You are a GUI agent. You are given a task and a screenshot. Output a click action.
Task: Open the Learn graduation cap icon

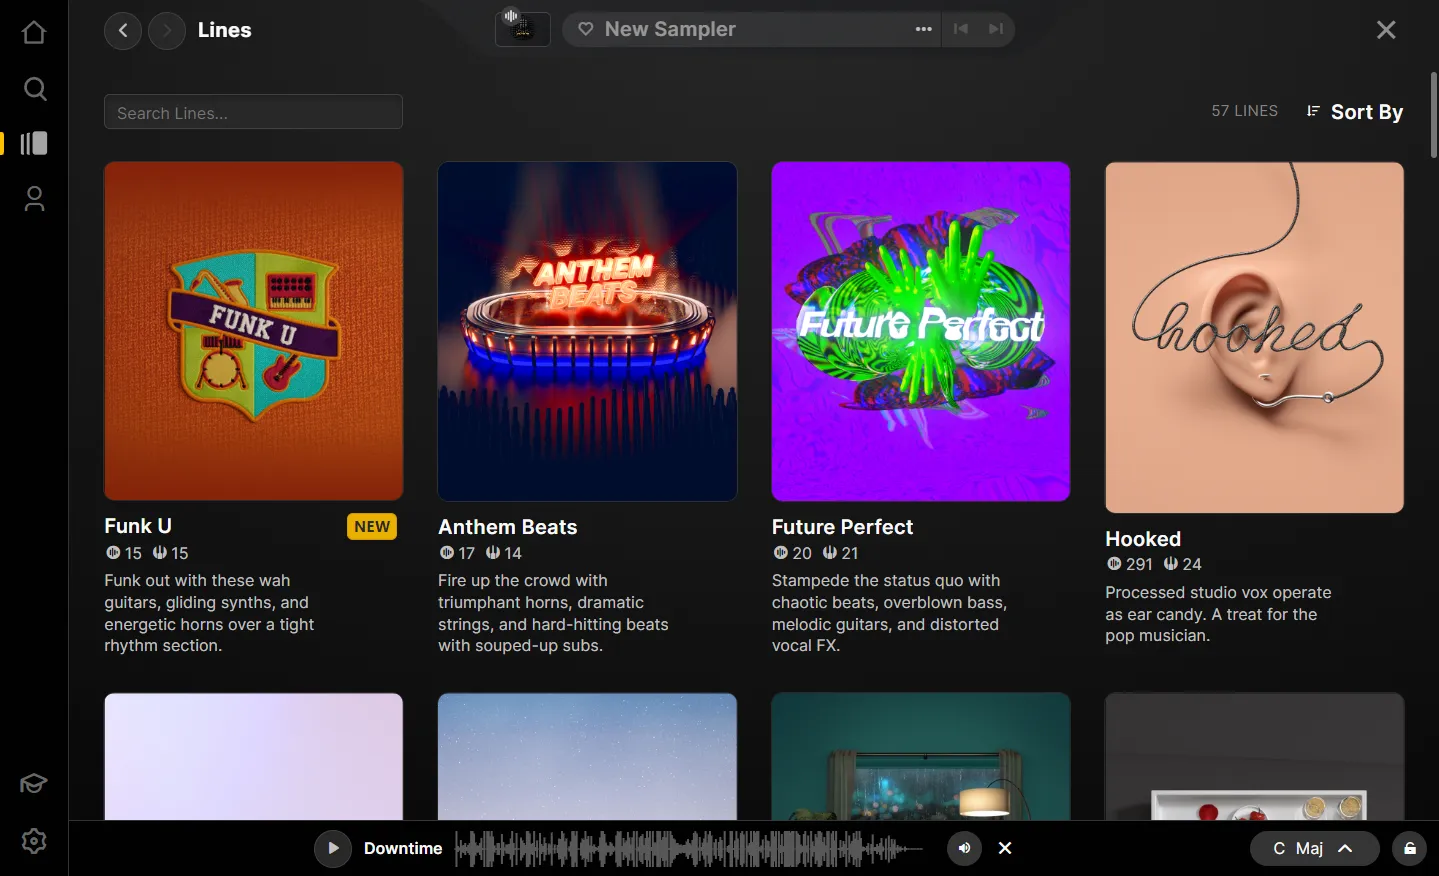click(x=34, y=783)
